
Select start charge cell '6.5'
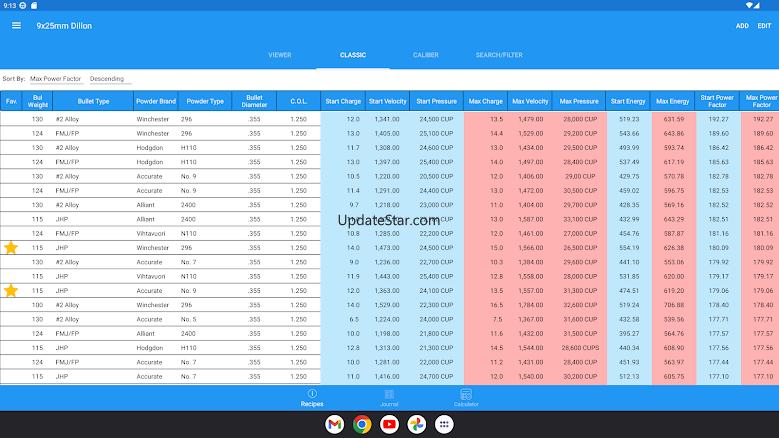(x=354, y=319)
